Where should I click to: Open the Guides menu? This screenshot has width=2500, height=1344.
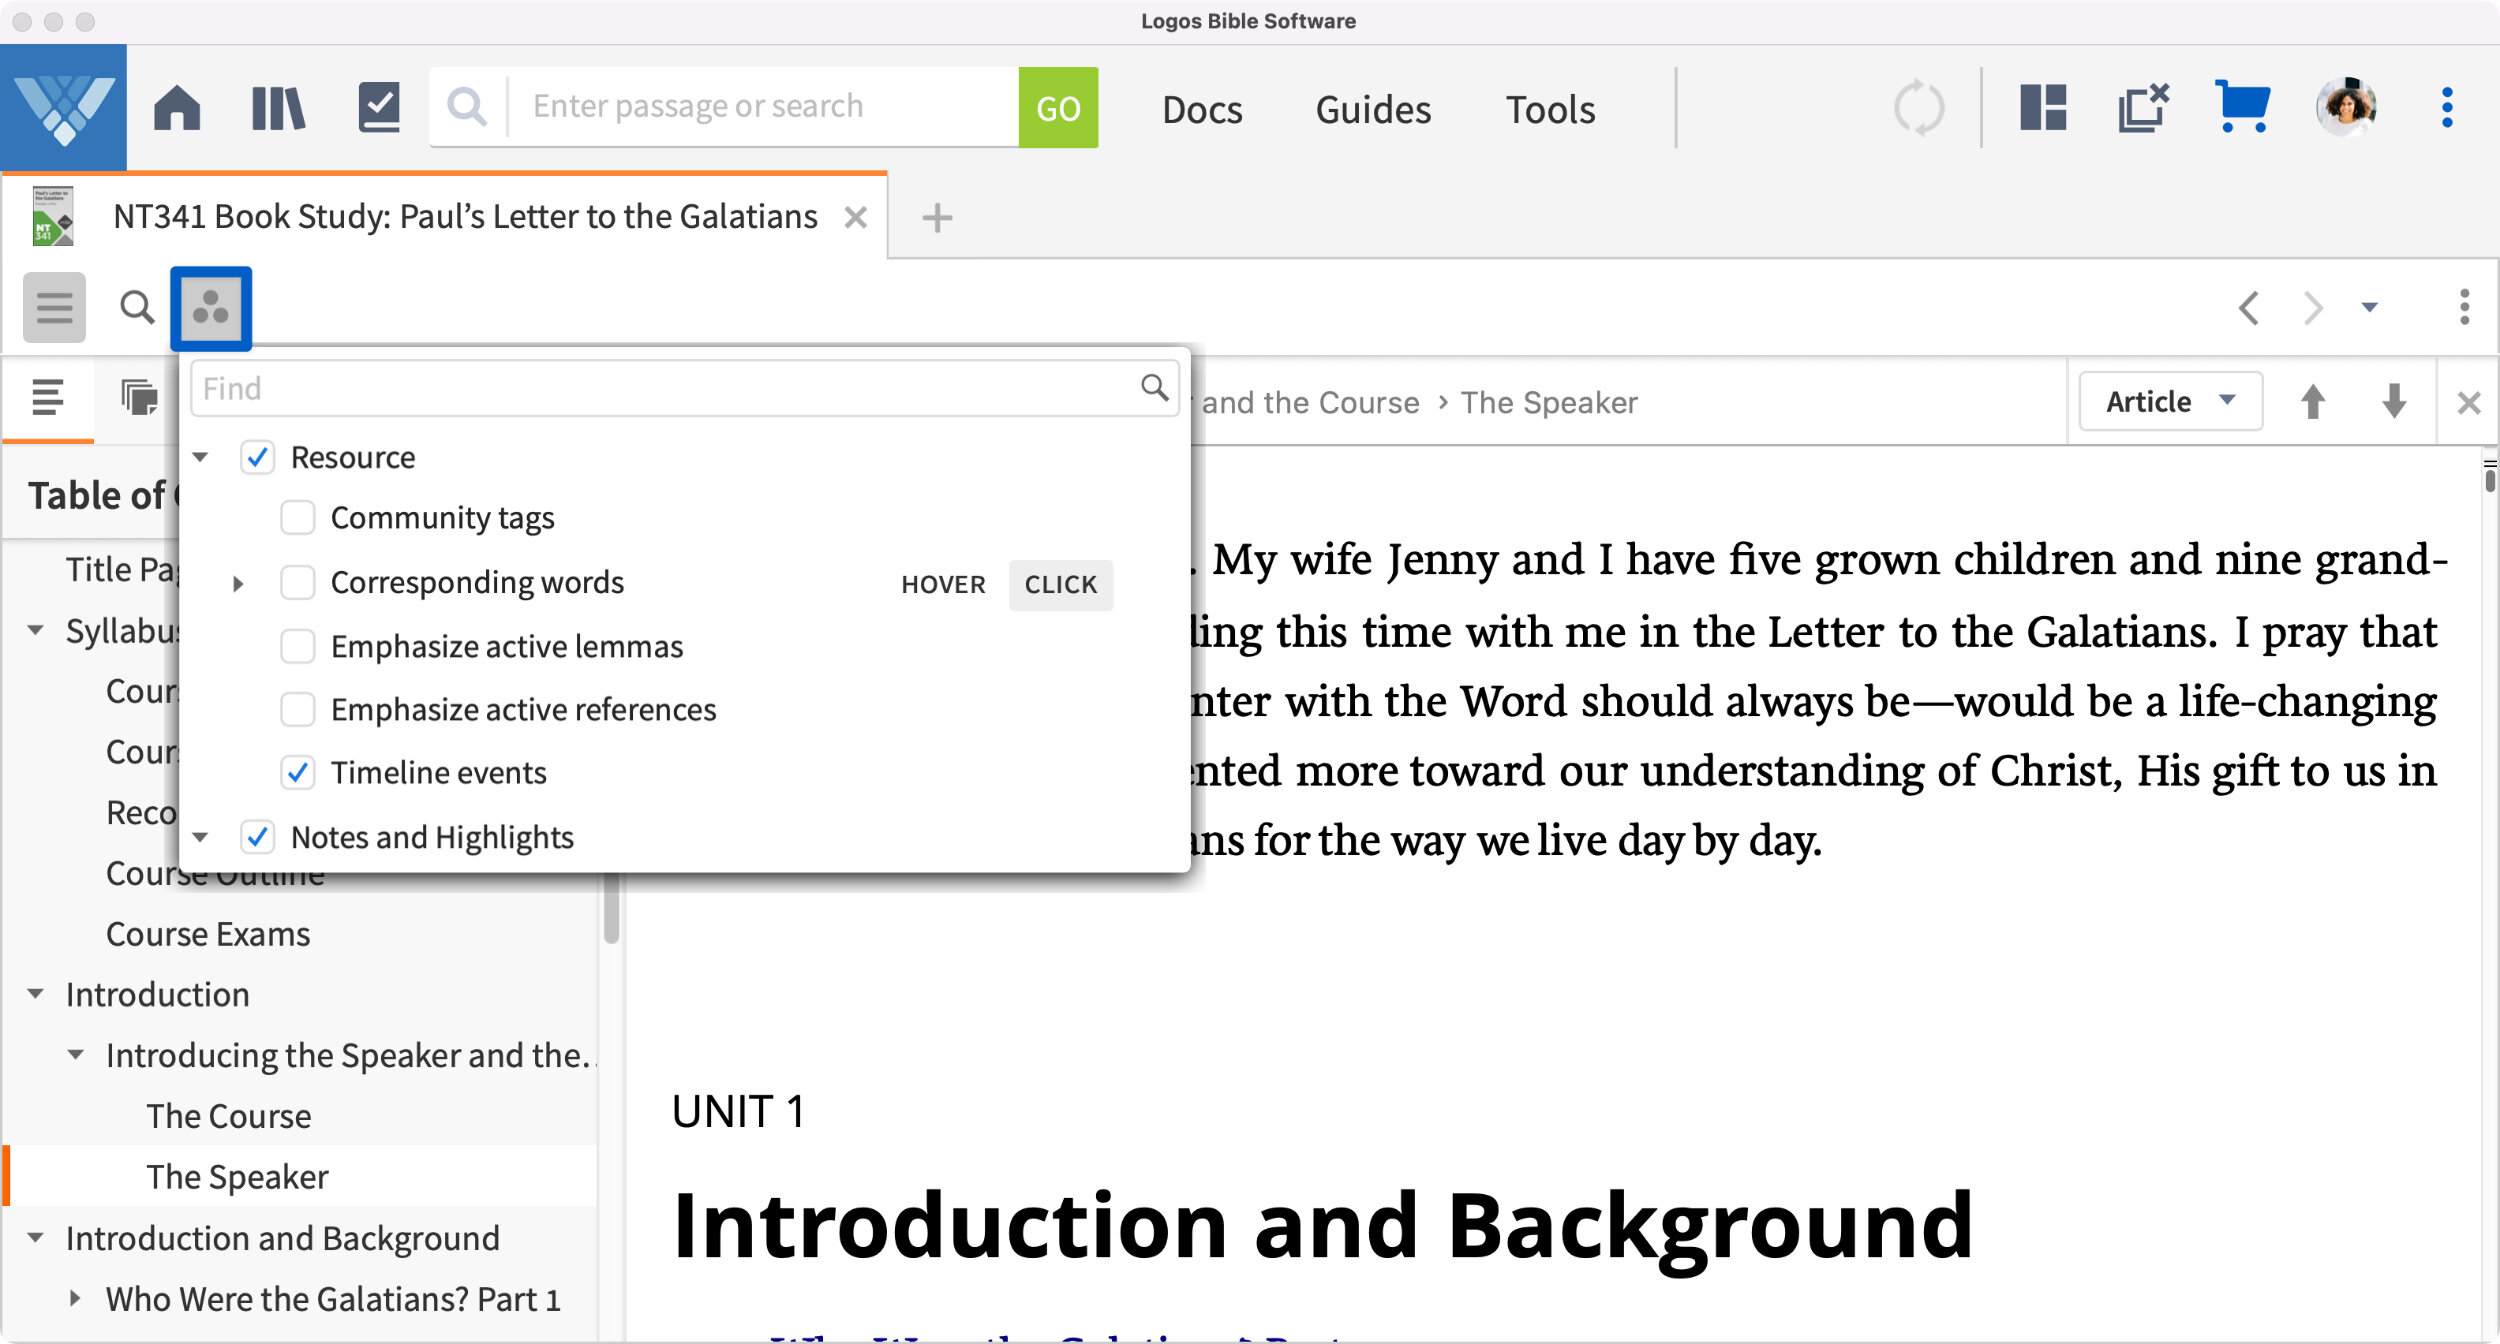point(1373,109)
